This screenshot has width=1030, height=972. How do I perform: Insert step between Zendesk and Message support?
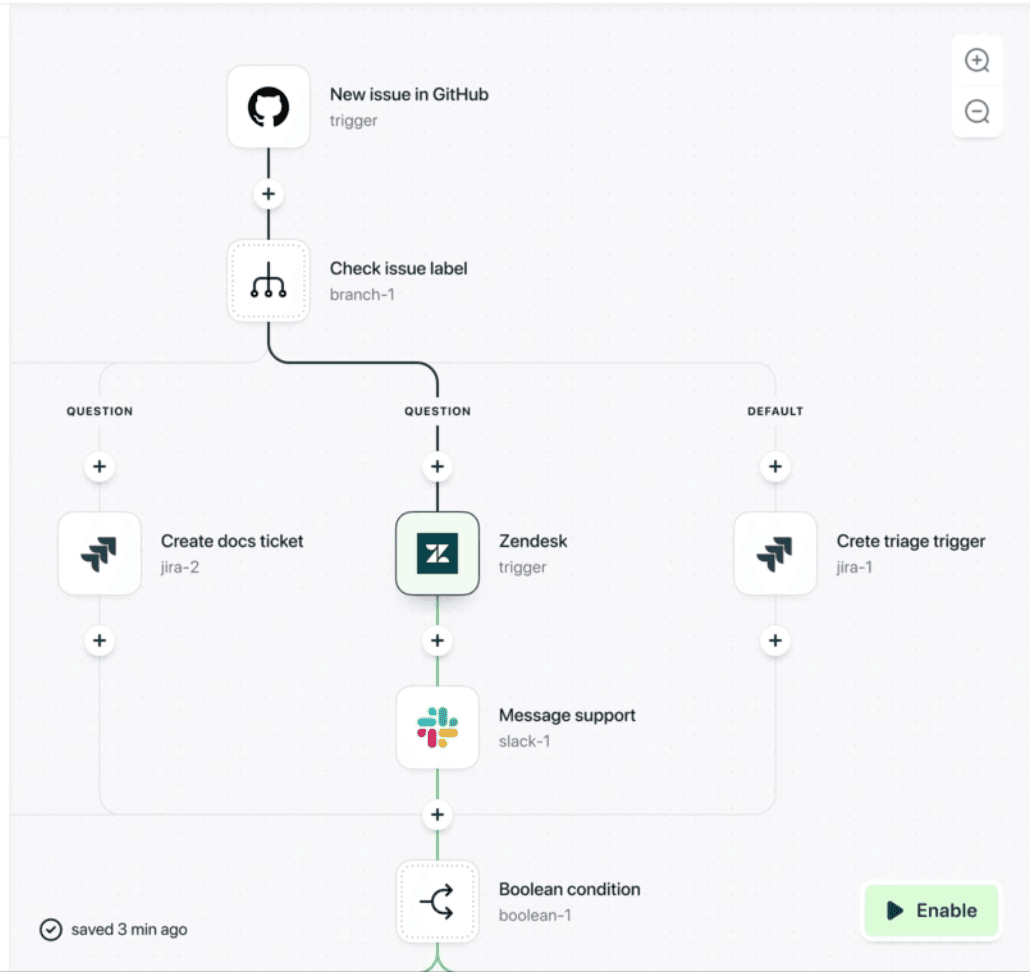[x=437, y=641]
